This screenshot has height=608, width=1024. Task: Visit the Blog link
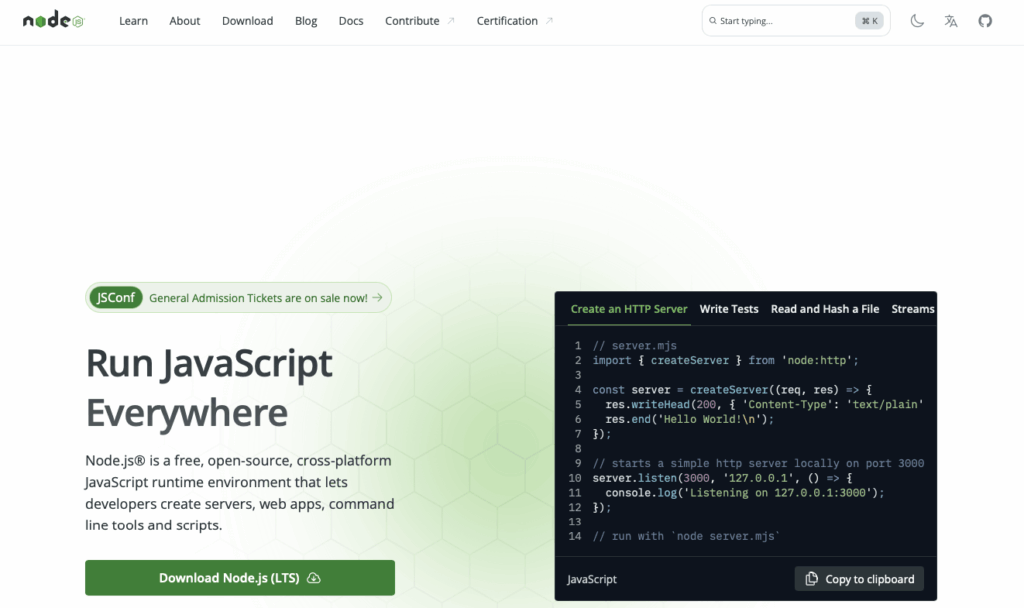click(x=306, y=21)
